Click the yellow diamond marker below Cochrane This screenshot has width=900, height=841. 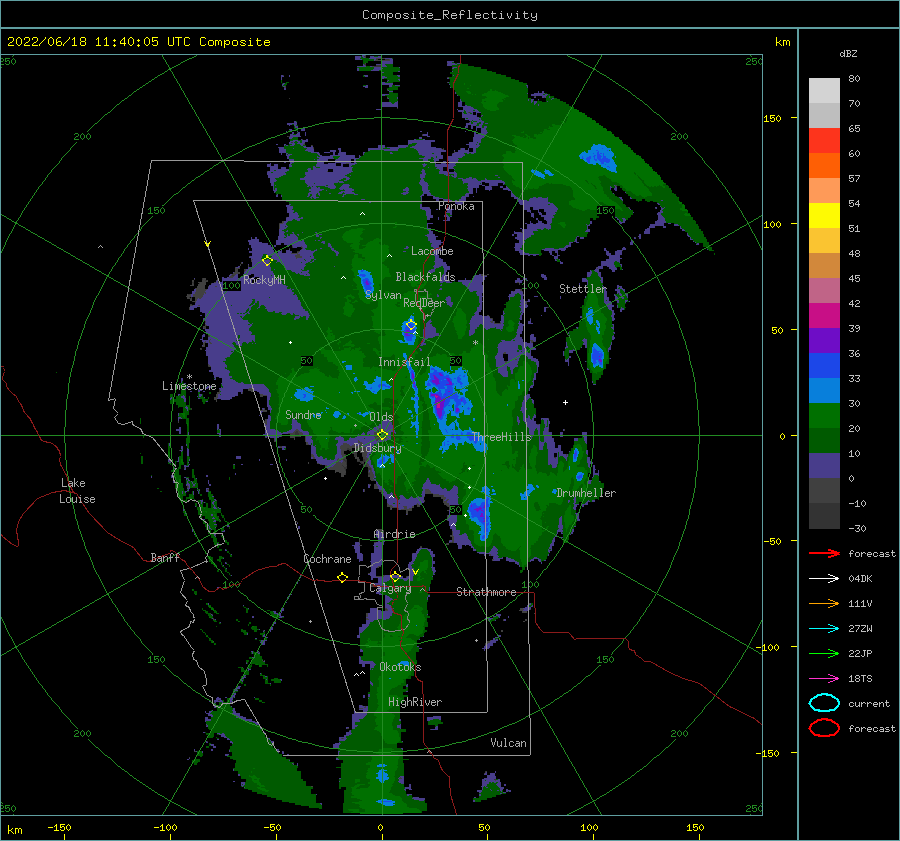[x=342, y=577]
